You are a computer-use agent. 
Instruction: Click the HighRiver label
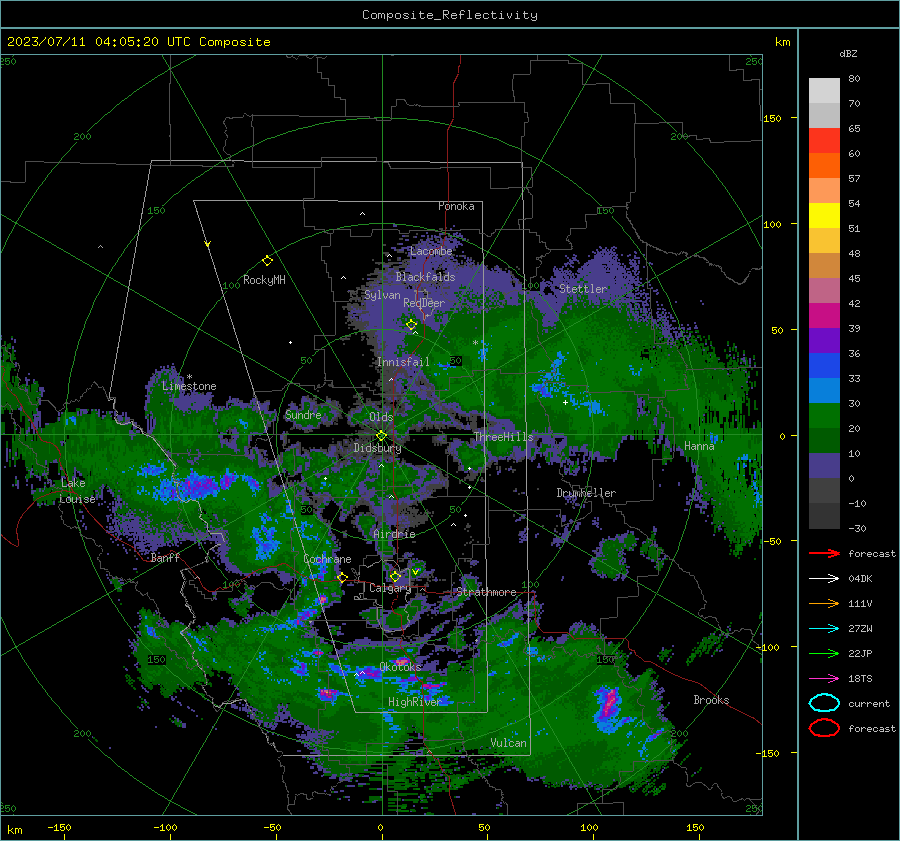(414, 702)
